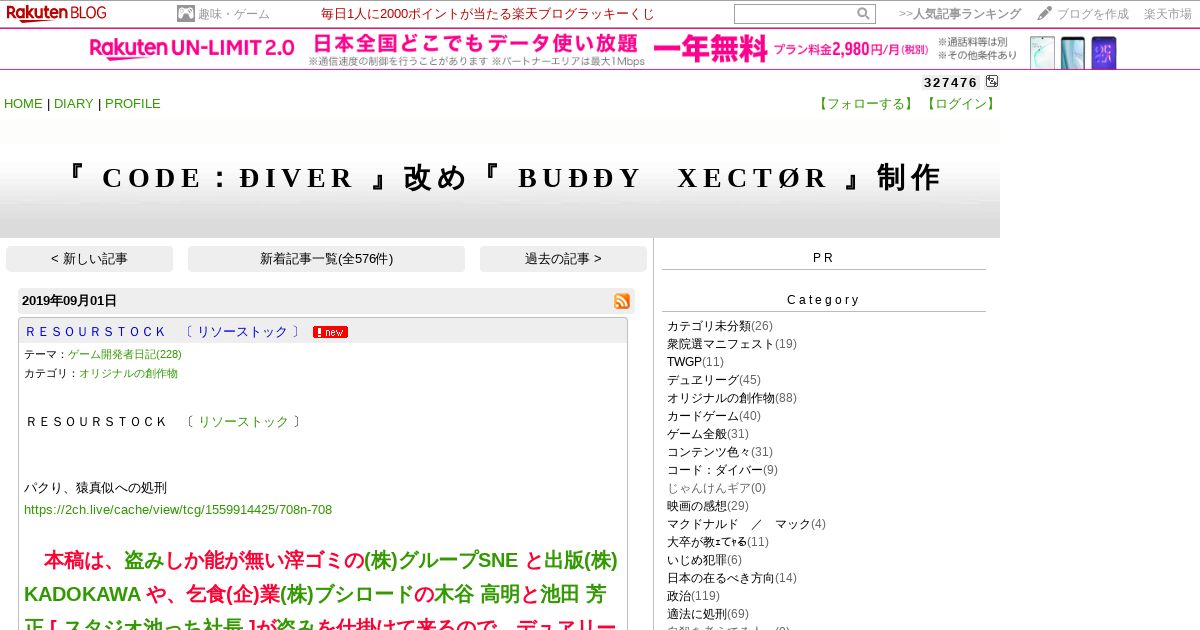Click ログイン link

tap(960, 104)
